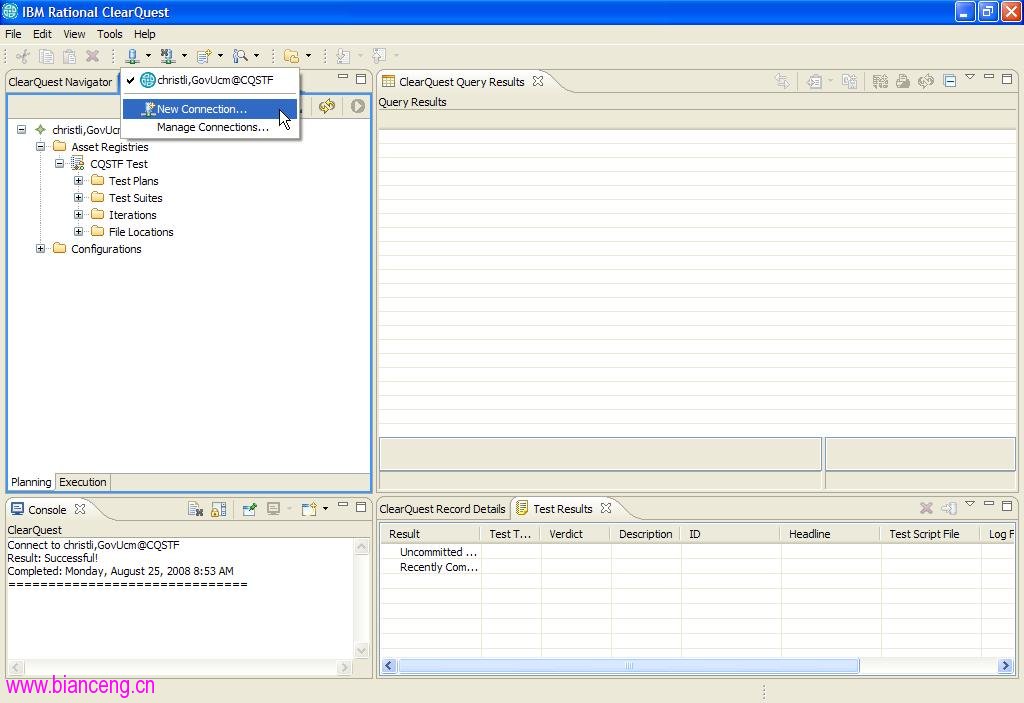Image resolution: width=1024 pixels, height=703 pixels.
Task: Click the Clear Console icon
Action: 195,509
